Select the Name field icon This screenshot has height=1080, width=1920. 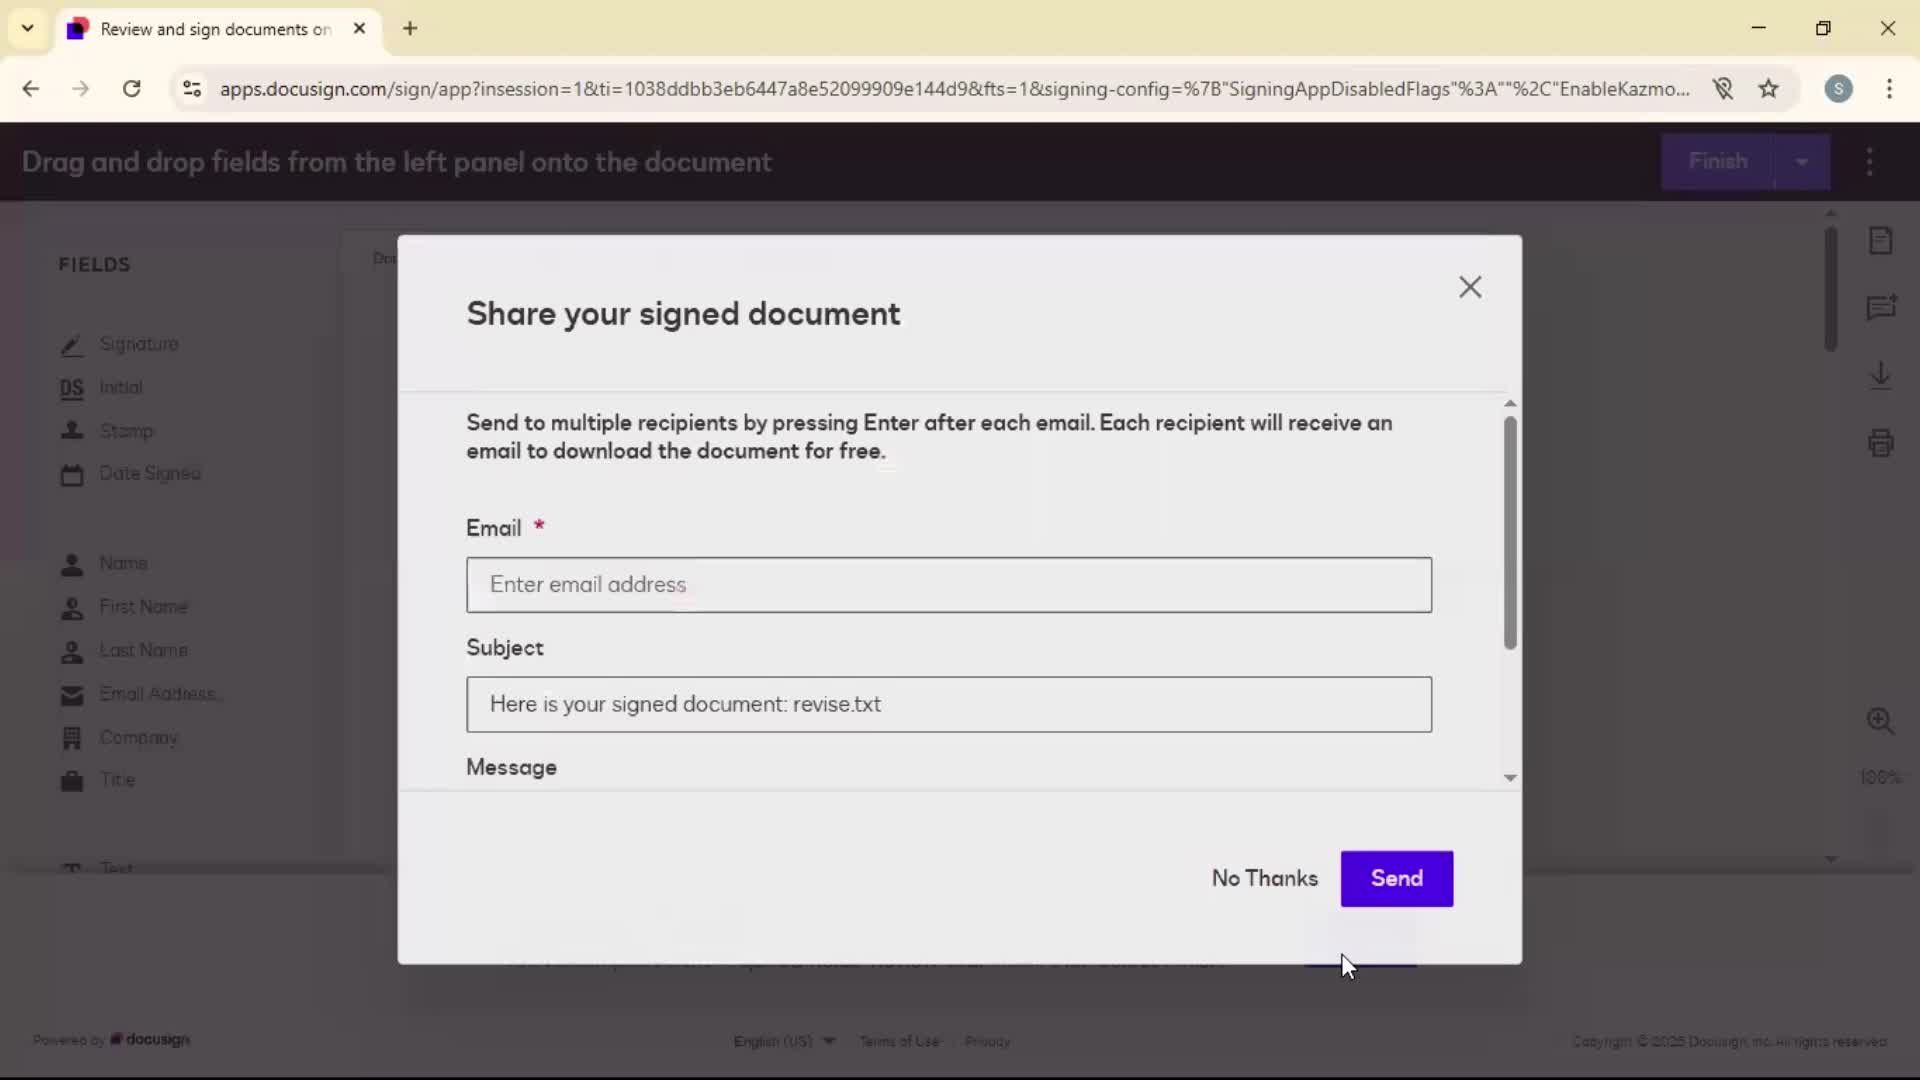pyautogui.click(x=72, y=564)
